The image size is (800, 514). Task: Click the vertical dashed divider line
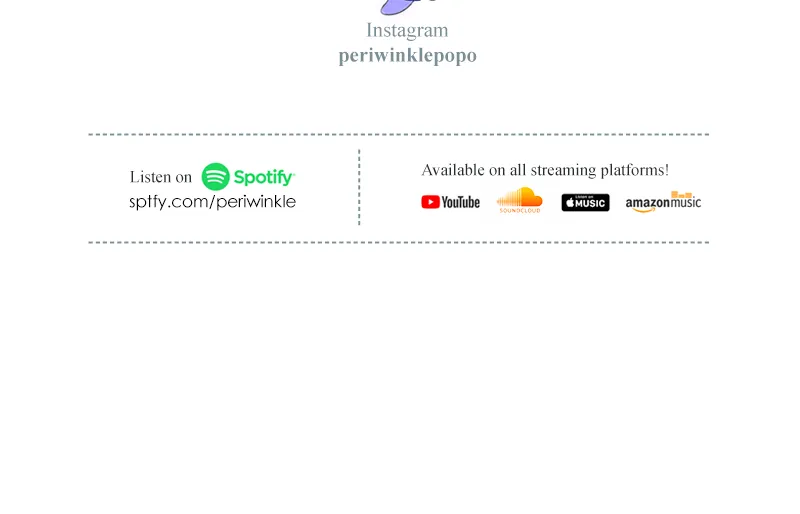pos(359,187)
